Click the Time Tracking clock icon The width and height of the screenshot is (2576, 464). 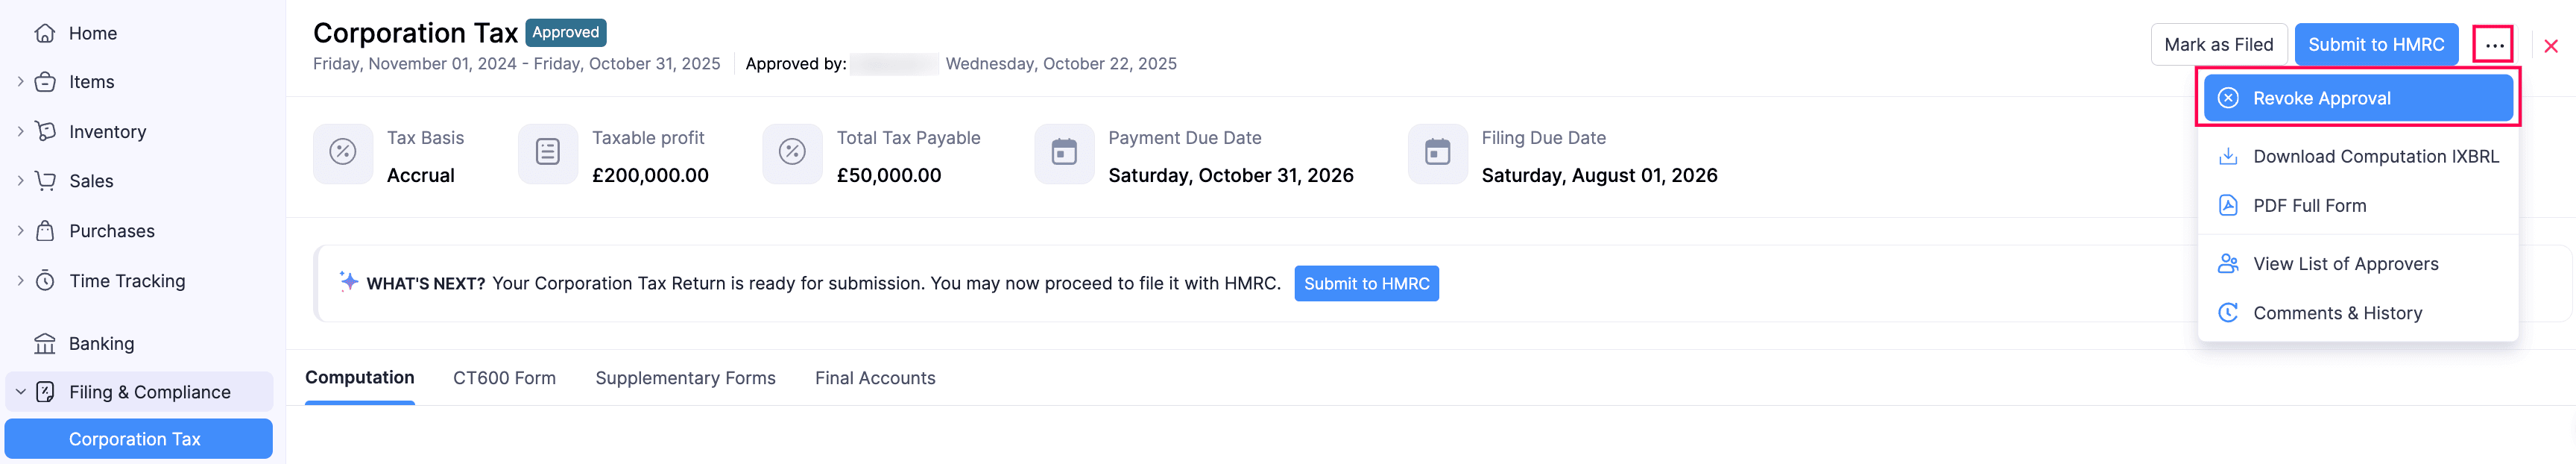tap(45, 281)
